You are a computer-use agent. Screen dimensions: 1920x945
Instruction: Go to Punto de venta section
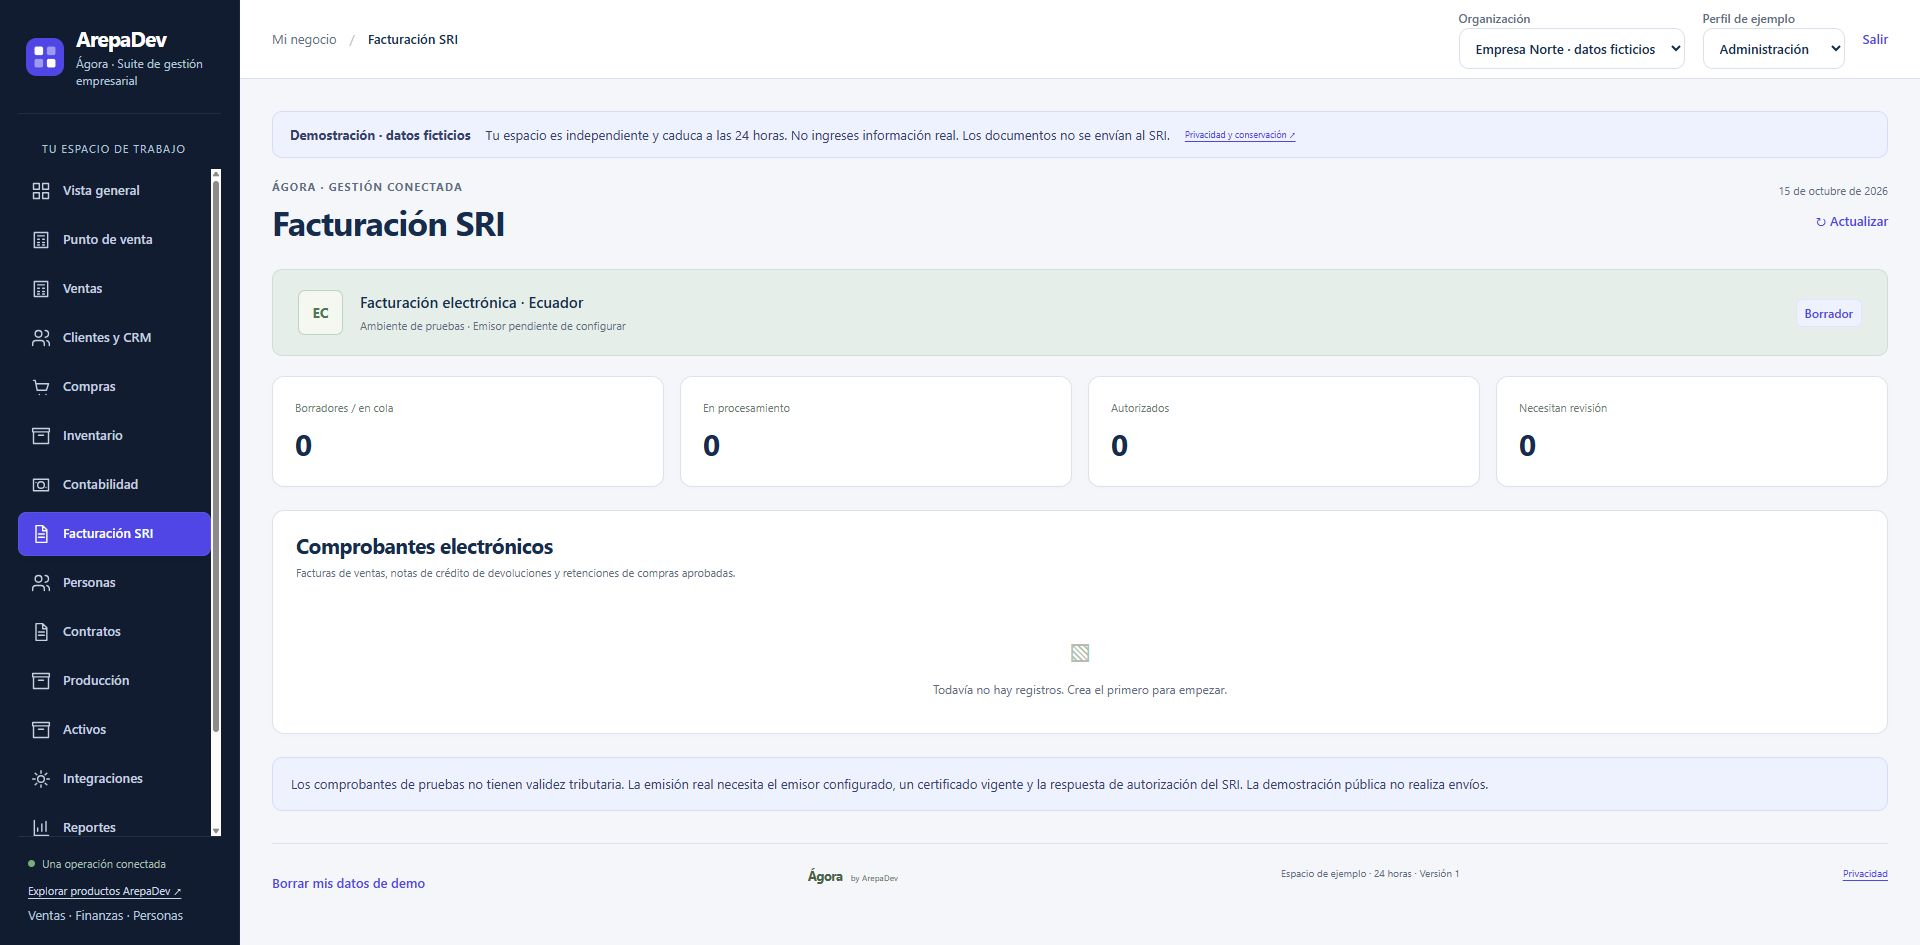coord(114,240)
